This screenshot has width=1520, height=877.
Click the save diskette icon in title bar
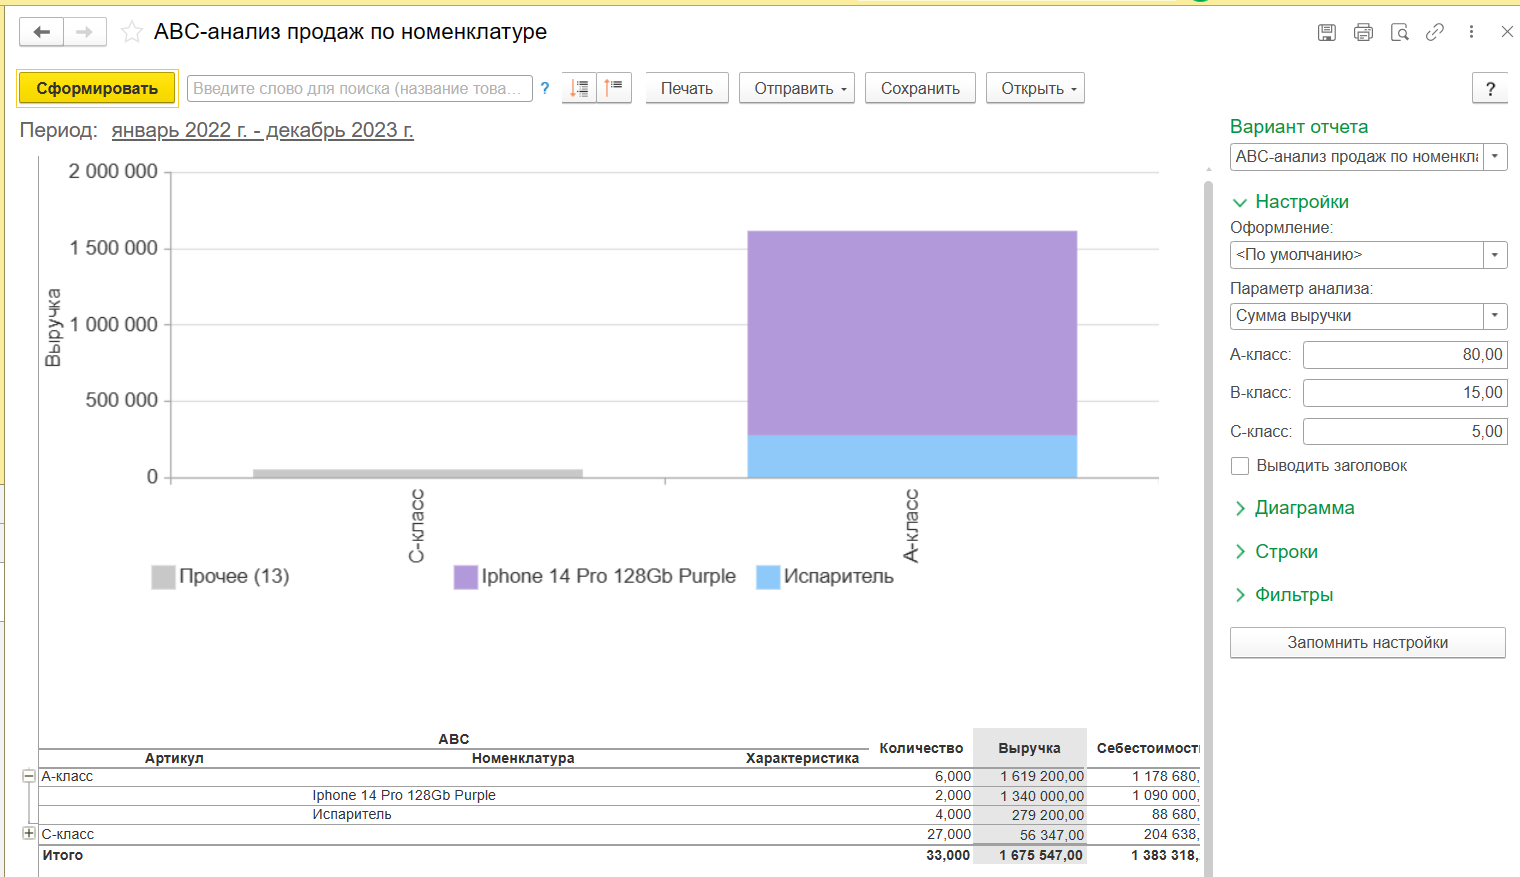(x=1327, y=32)
